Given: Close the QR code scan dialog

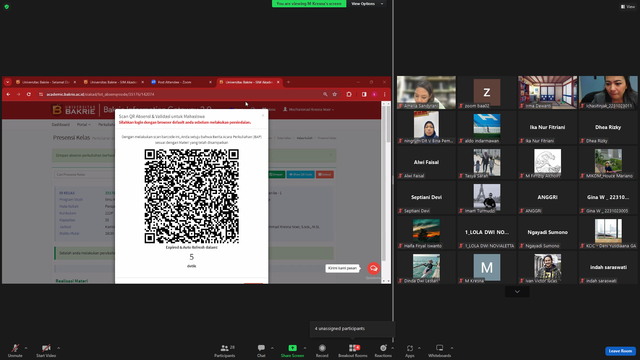Looking at the screenshot, I should pyautogui.click(x=263, y=116).
